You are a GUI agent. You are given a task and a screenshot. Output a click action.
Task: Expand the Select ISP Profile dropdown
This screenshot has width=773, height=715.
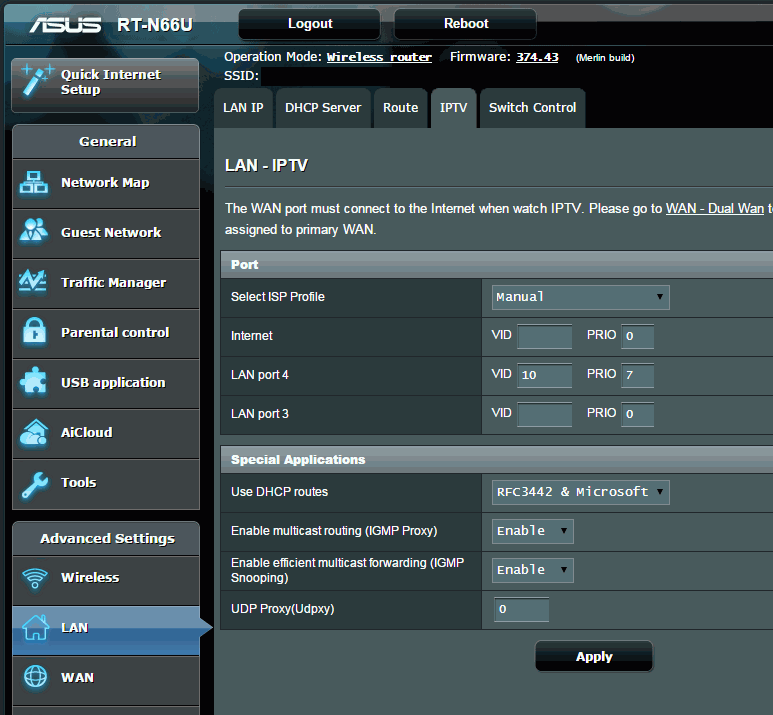click(x=580, y=297)
